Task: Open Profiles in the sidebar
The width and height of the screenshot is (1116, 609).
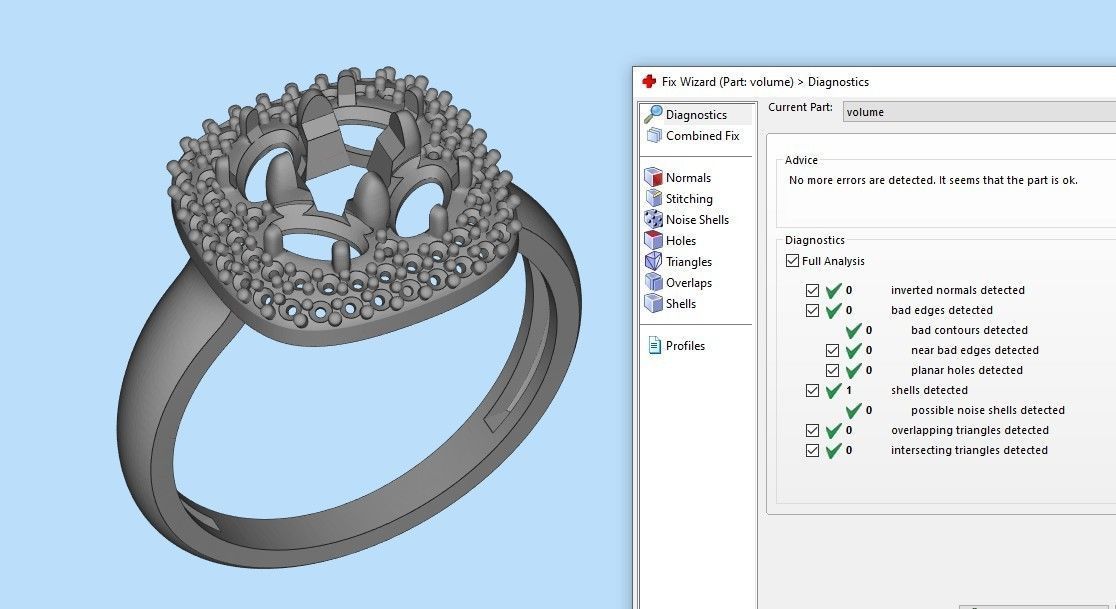Action: [685, 346]
